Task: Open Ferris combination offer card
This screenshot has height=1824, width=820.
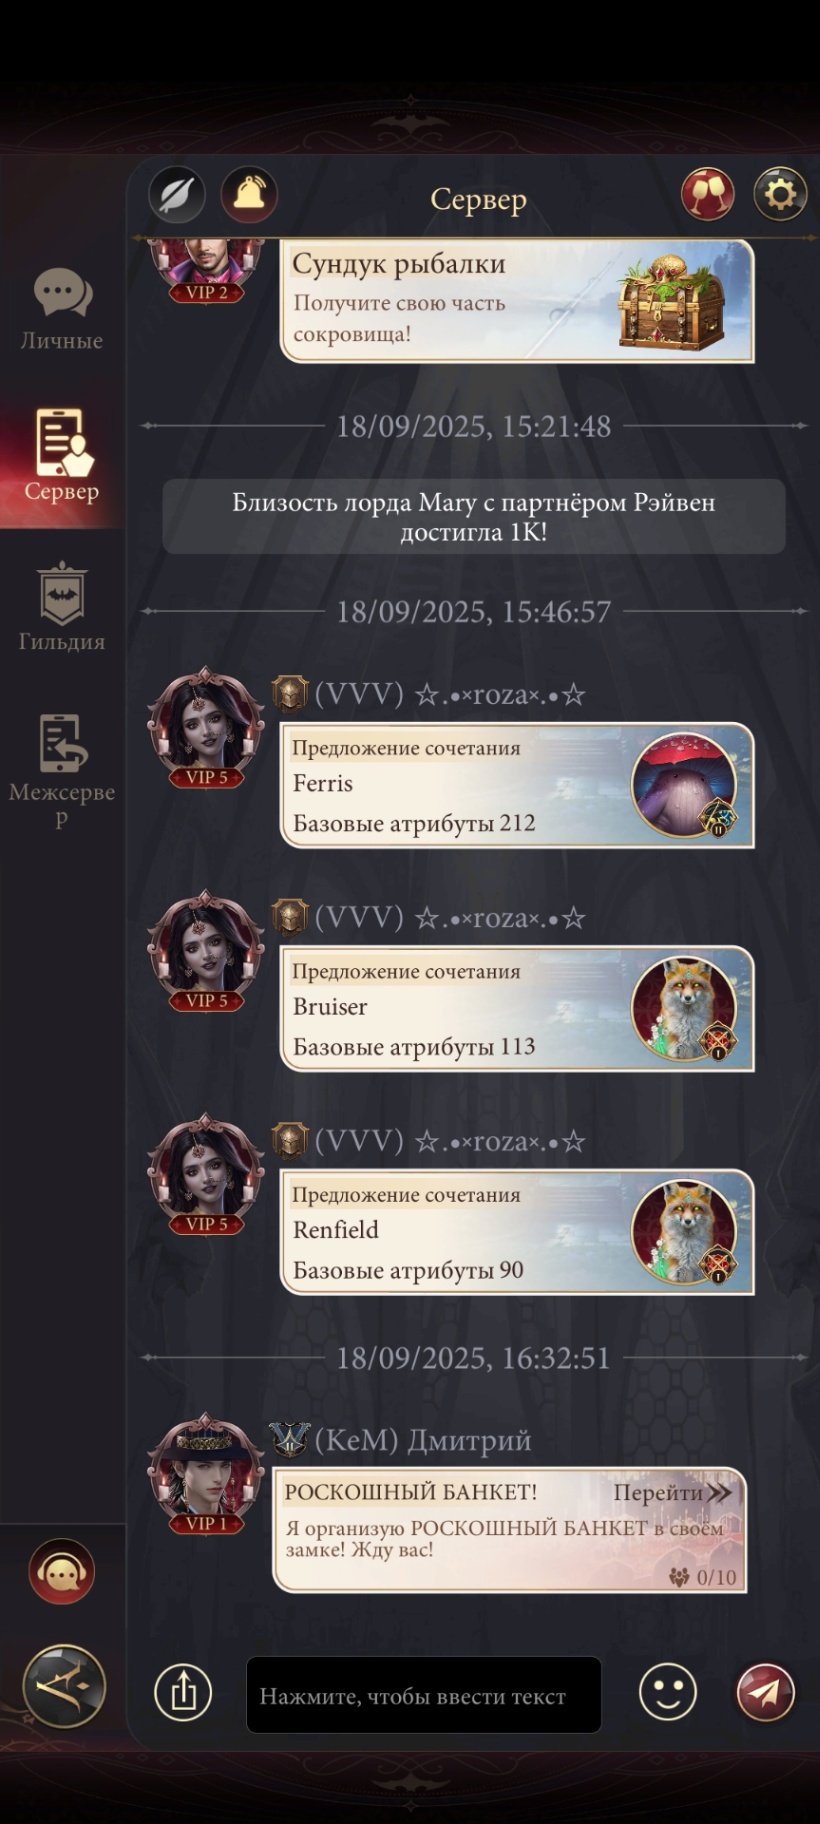Action: point(517,785)
